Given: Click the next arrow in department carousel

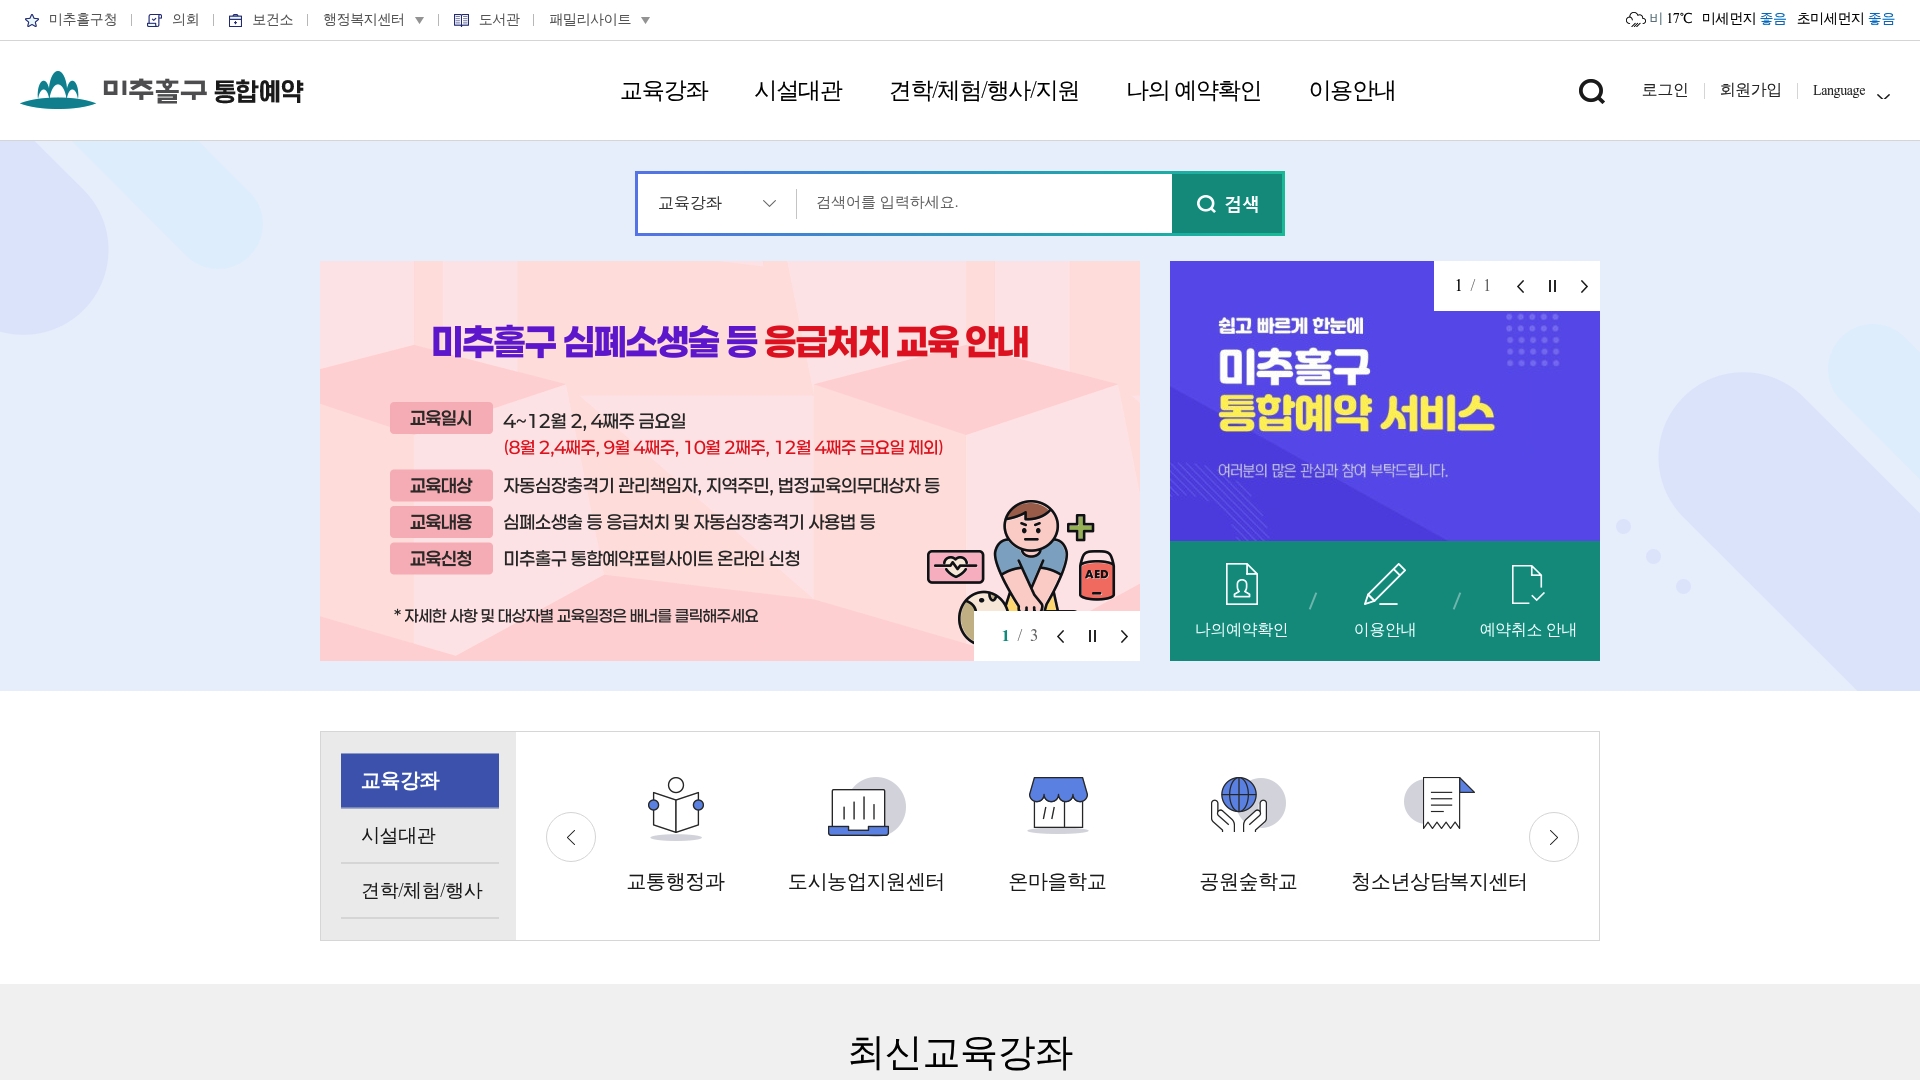Looking at the screenshot, I should coord(1554,837).
